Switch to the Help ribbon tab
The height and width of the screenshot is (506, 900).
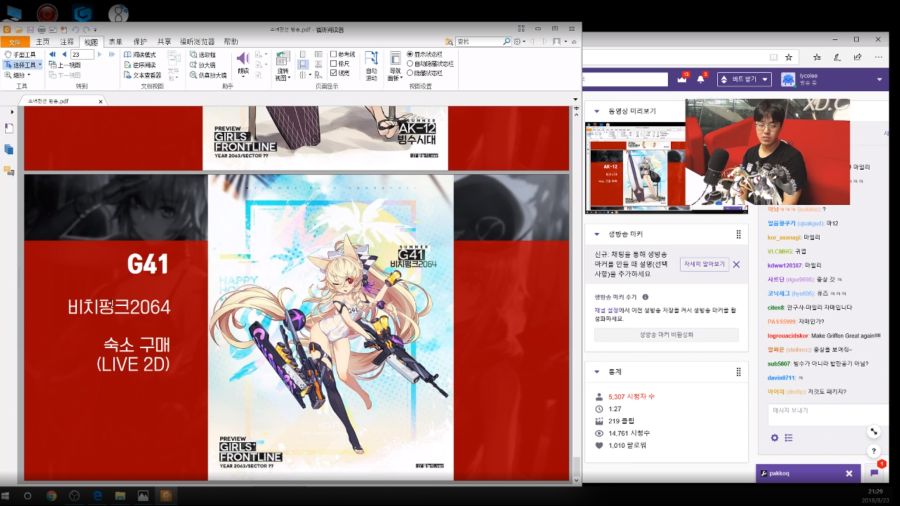coord(231,42)
